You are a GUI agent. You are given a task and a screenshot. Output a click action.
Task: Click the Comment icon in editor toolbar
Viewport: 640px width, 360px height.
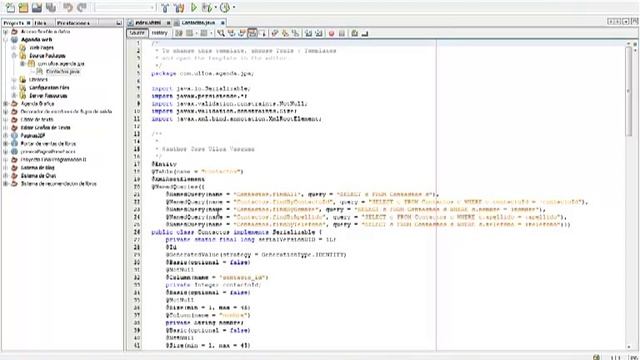click(354, 33)
